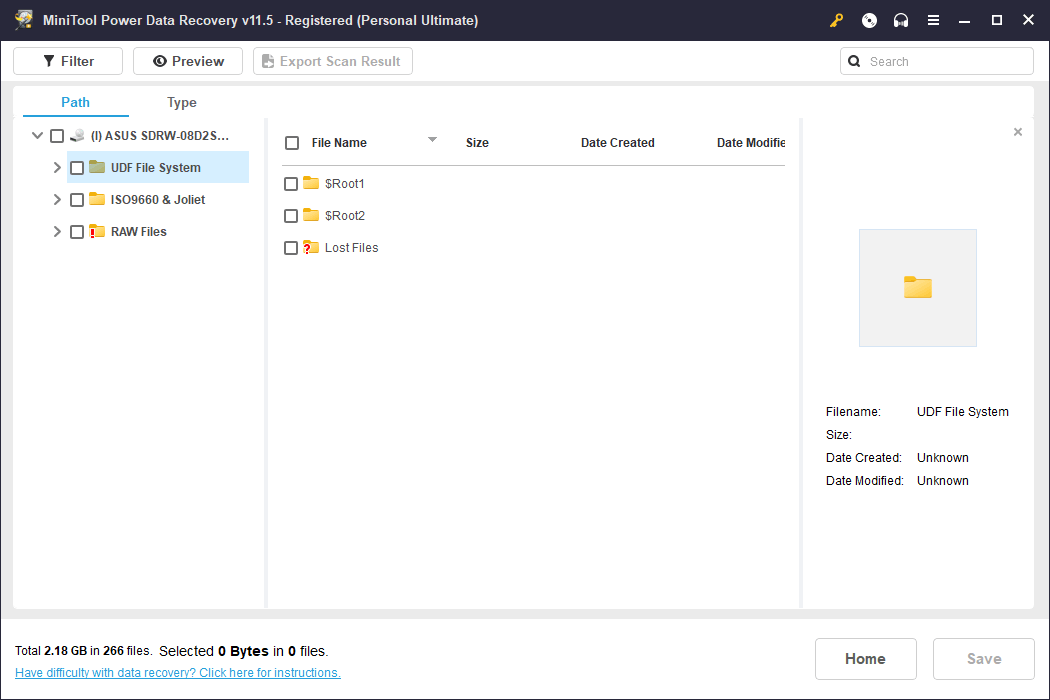Viewport: 1050px width, 700px height.
Task: Click the folder preview thumbnail
Action: (x=917, y=288)
